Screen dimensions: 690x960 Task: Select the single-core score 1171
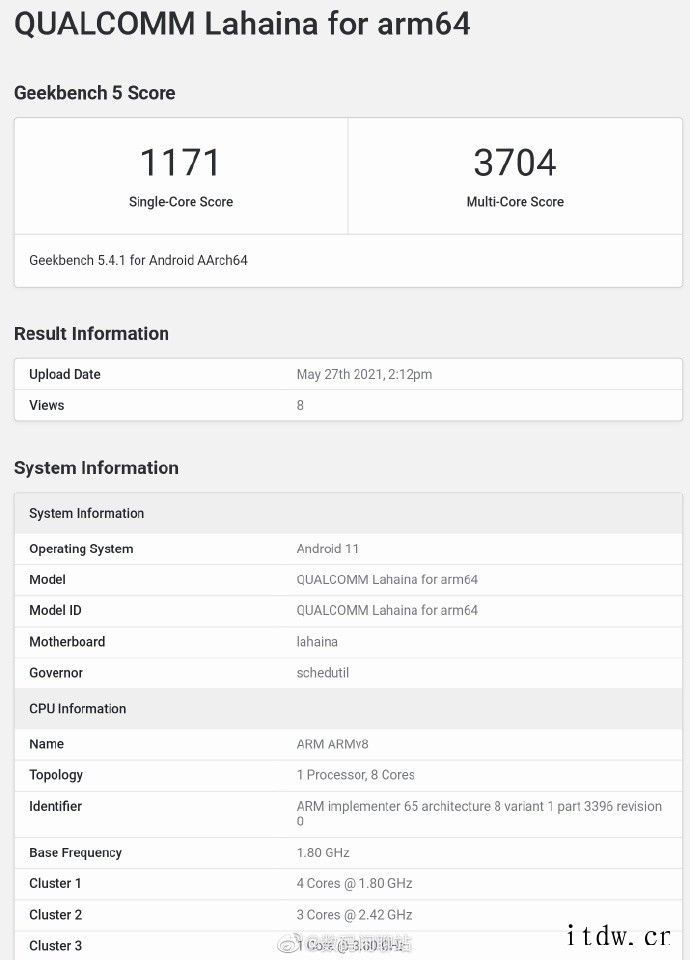click(x=180, y=162)
